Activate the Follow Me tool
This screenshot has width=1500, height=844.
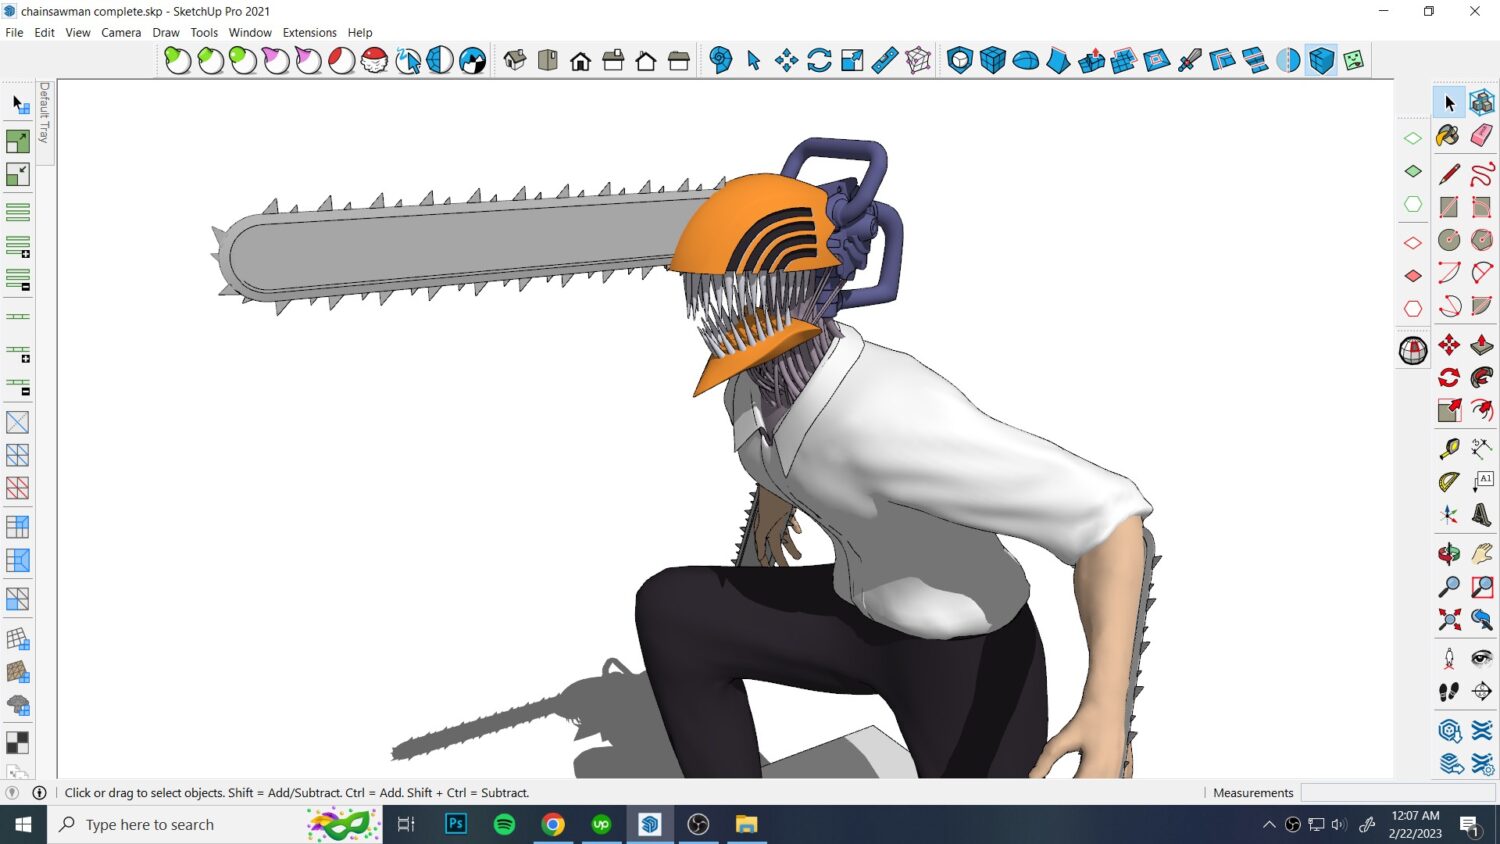(x=1482, y=378)
